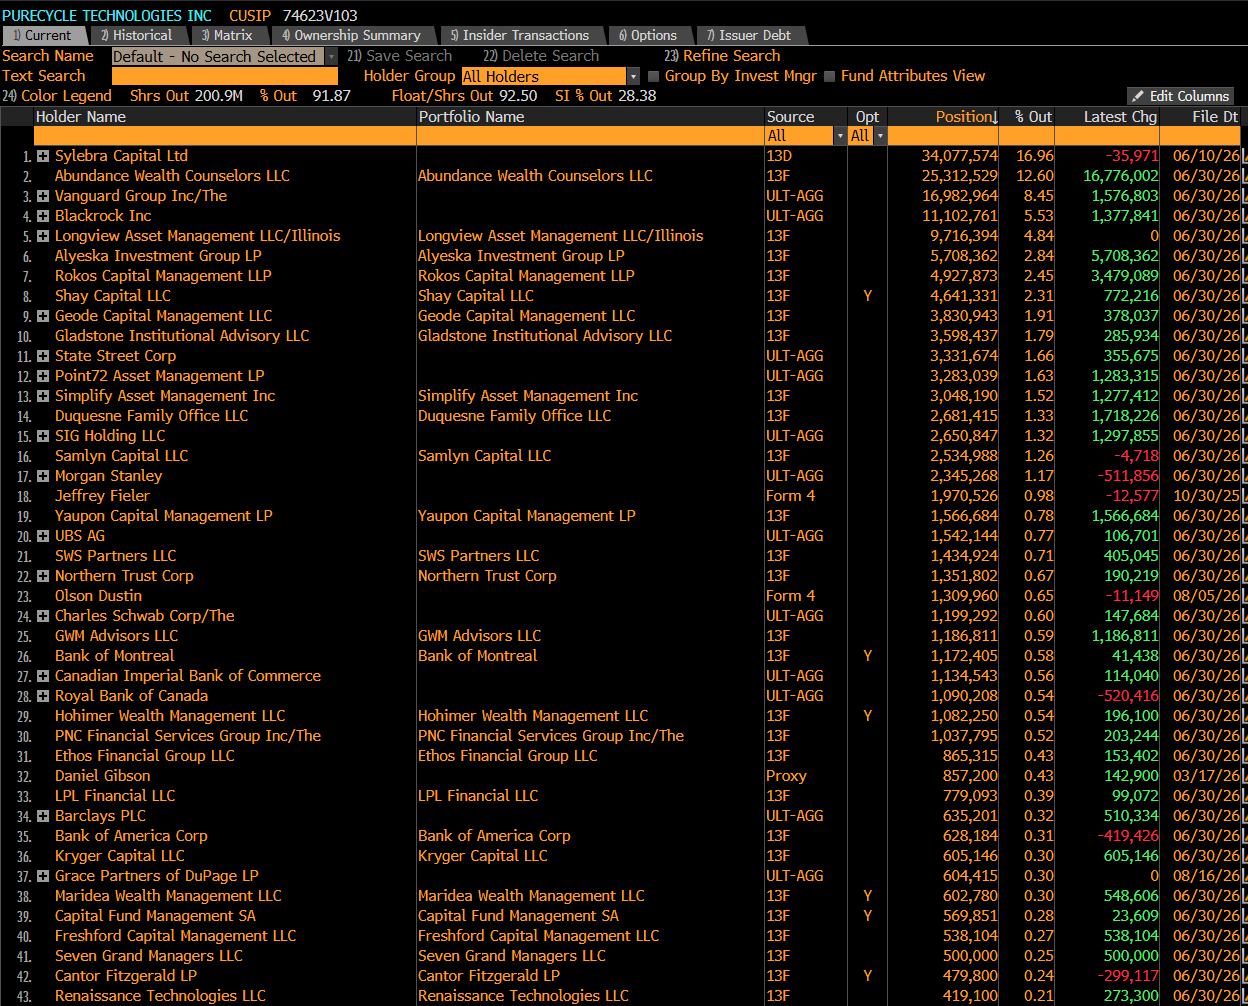Click the 34,077,574 position value
This screenshot has width=1248, height=1006.
(960, 156)
